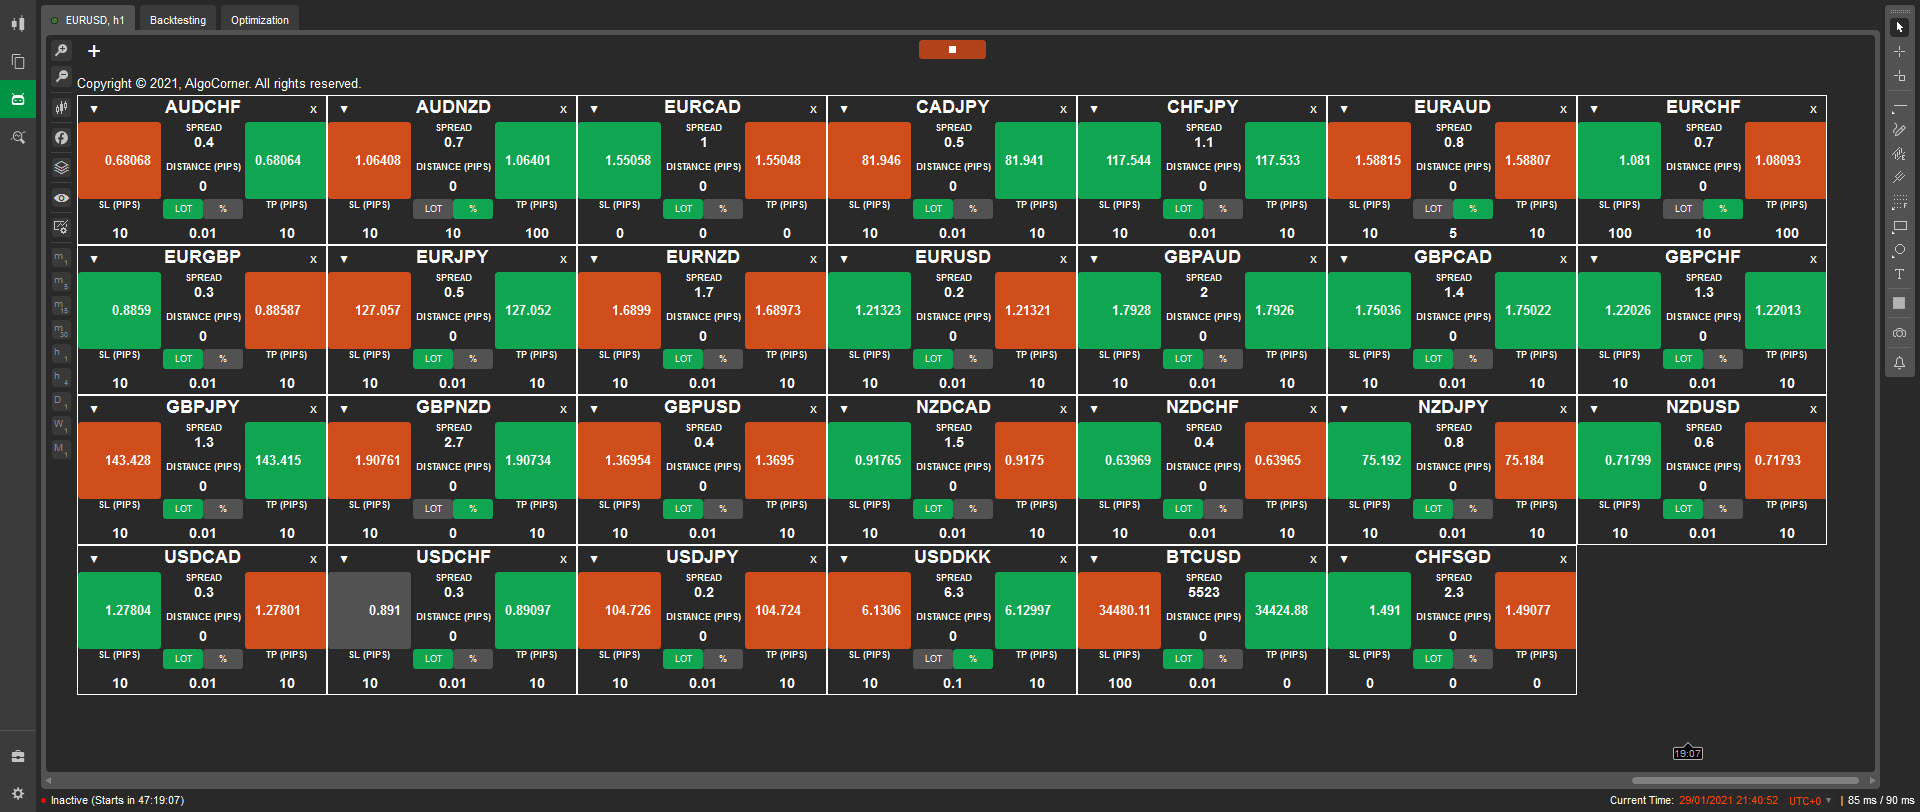Select the m1 timeframe
1920x812 pixels.
[61, 258]
